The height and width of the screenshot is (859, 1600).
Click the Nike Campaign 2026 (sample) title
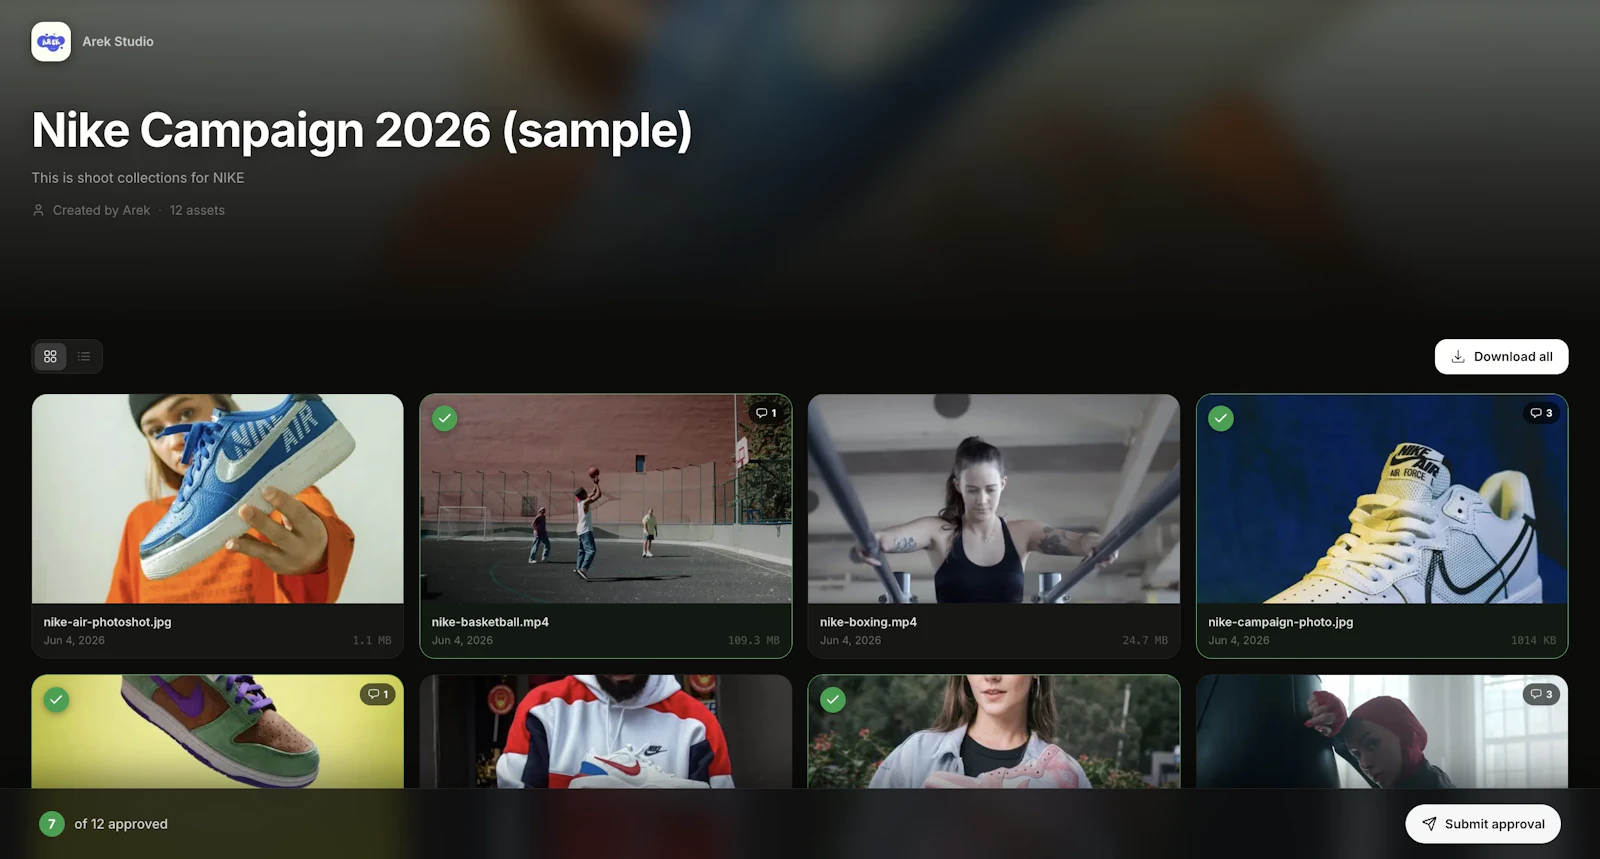362,131
